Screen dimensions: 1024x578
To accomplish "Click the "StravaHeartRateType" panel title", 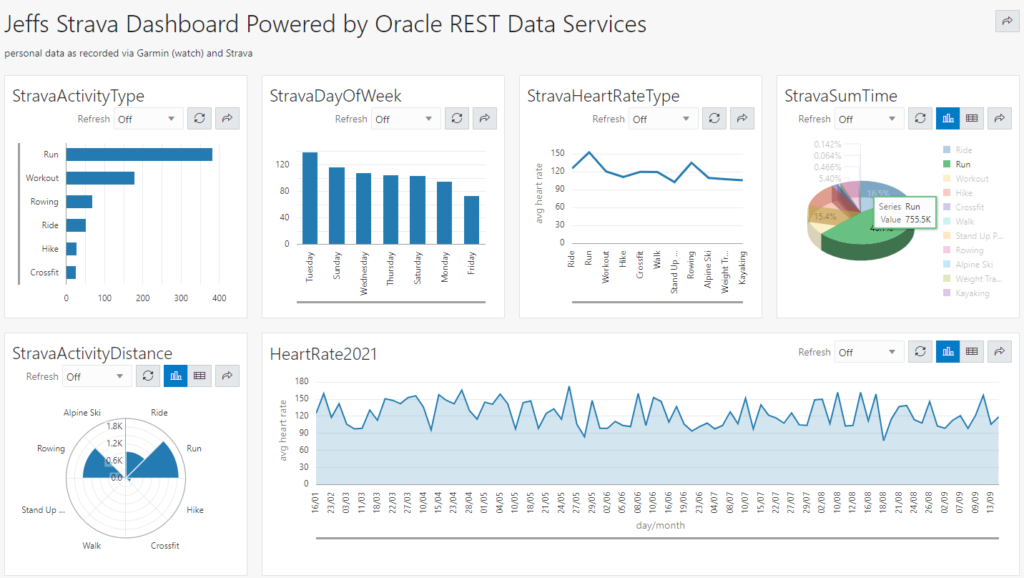I will coord(603,95).
